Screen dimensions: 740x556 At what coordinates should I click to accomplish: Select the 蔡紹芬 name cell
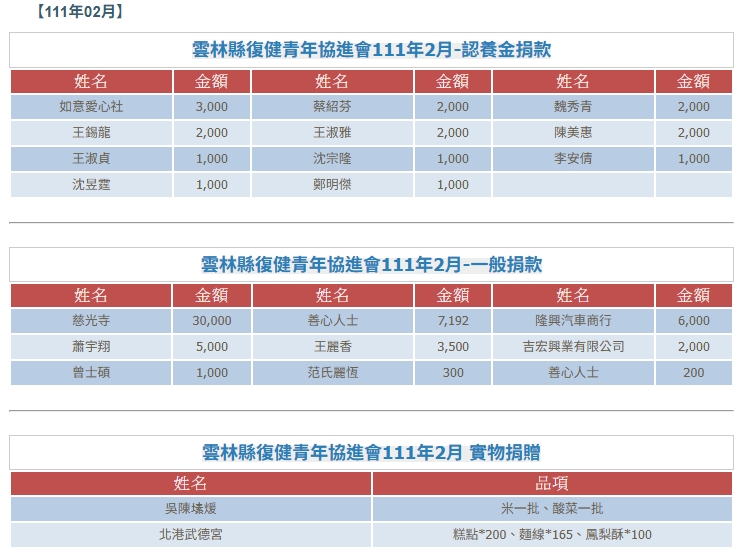point(332,107)
